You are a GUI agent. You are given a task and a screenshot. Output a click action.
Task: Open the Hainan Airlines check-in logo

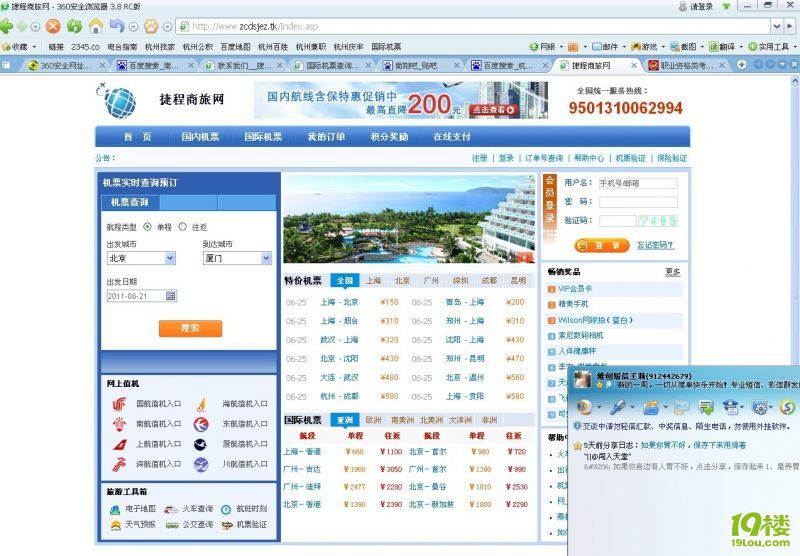(201, 404)
